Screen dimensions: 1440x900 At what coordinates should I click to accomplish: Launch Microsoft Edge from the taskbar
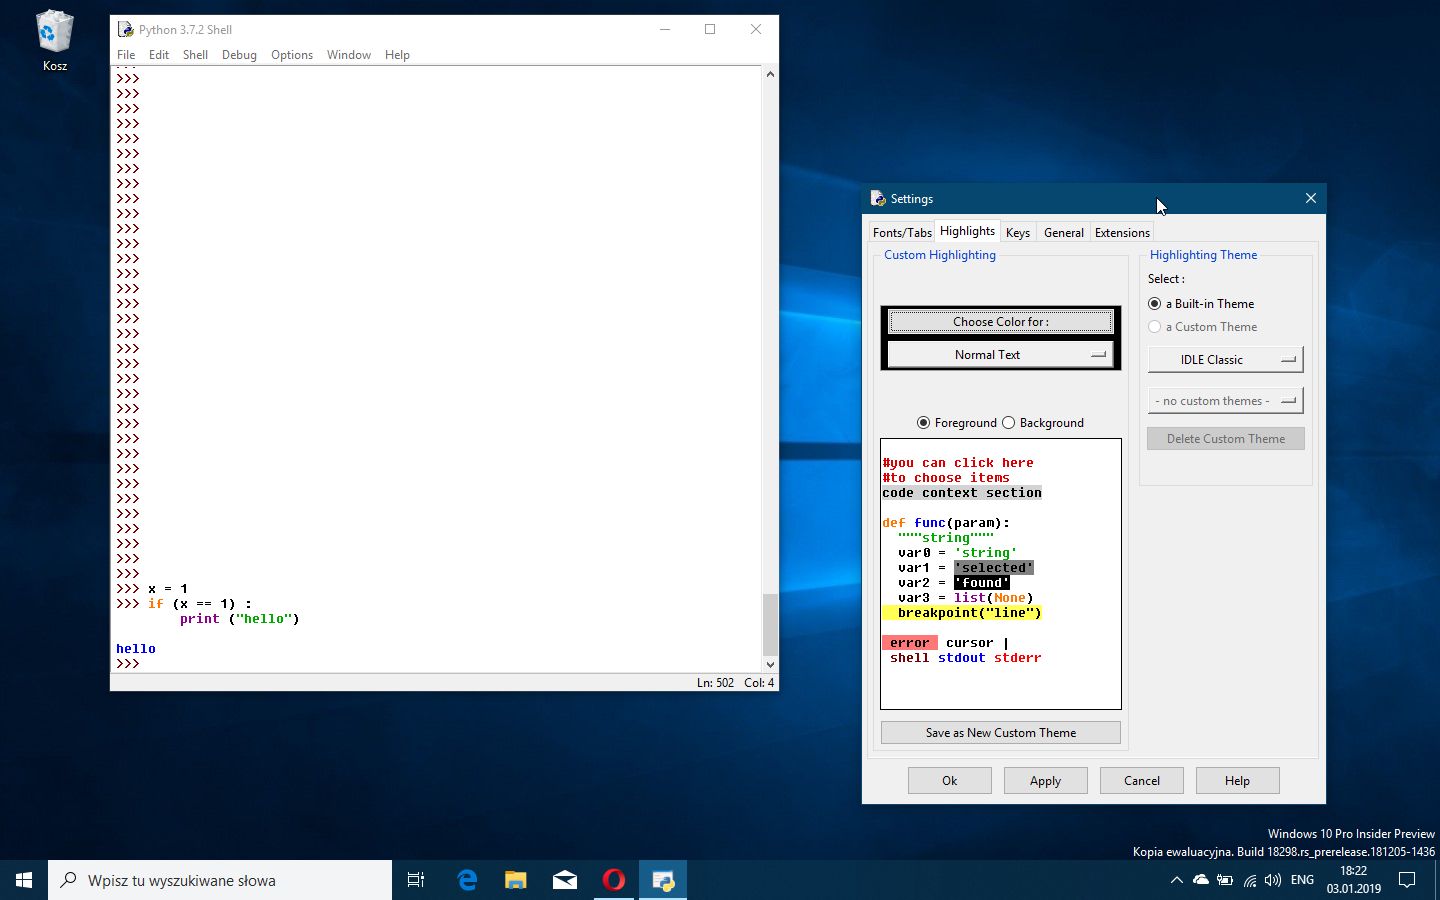tap(467, 880)
